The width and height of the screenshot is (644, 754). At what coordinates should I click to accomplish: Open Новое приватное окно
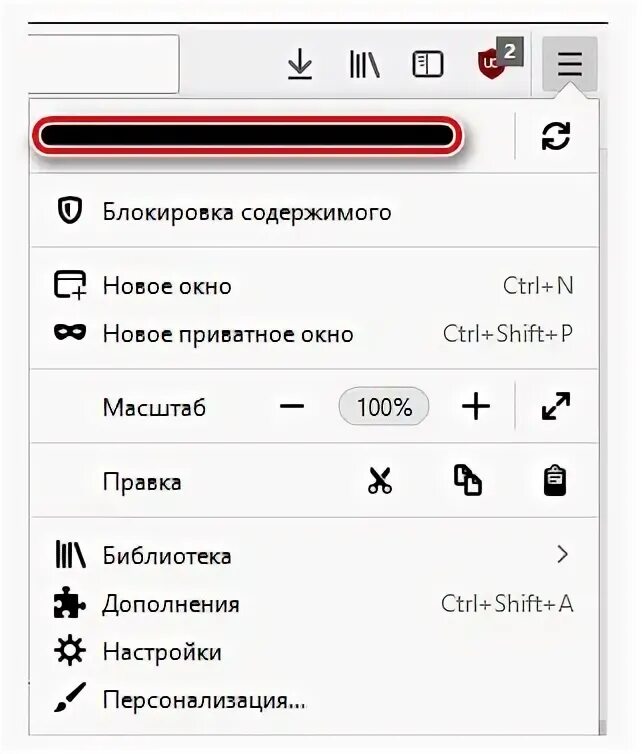(228, 334)
